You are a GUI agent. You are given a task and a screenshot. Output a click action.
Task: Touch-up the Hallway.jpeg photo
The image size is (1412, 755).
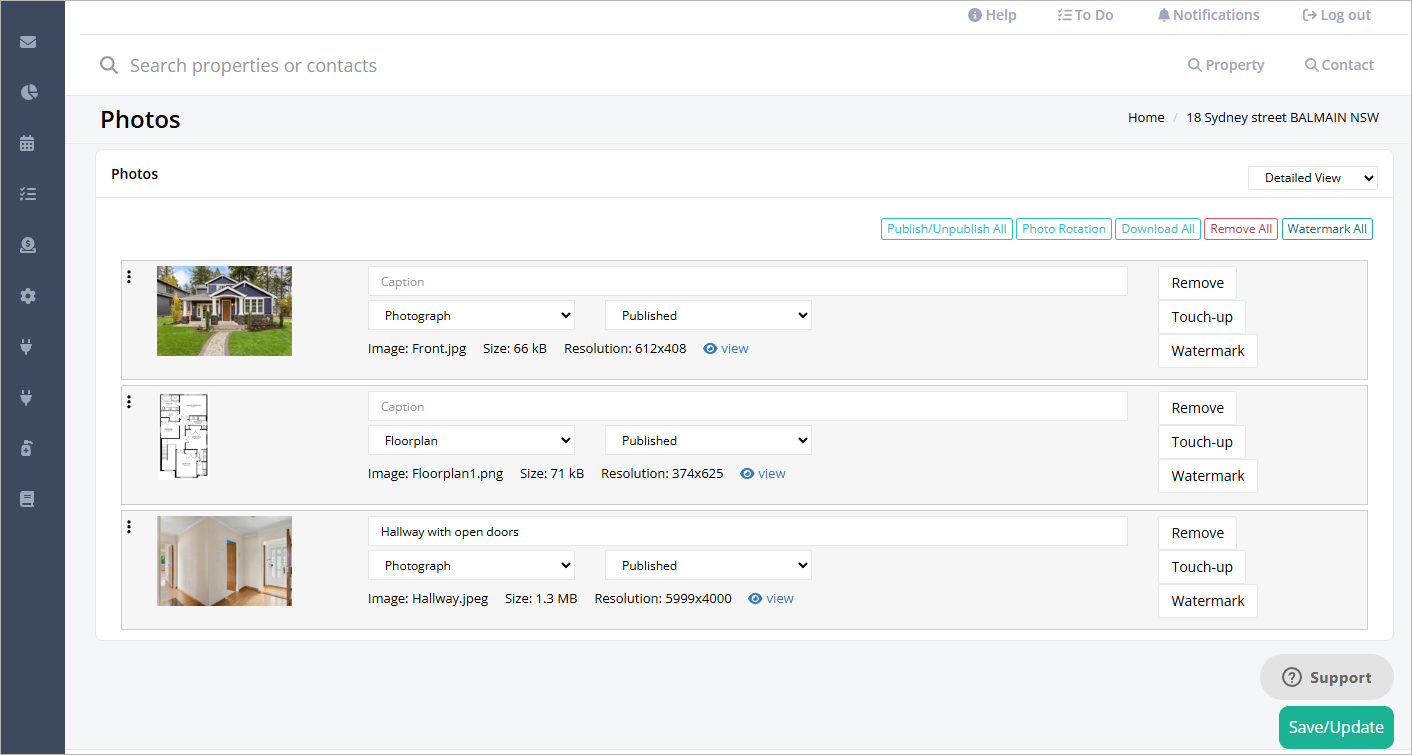1202,567
